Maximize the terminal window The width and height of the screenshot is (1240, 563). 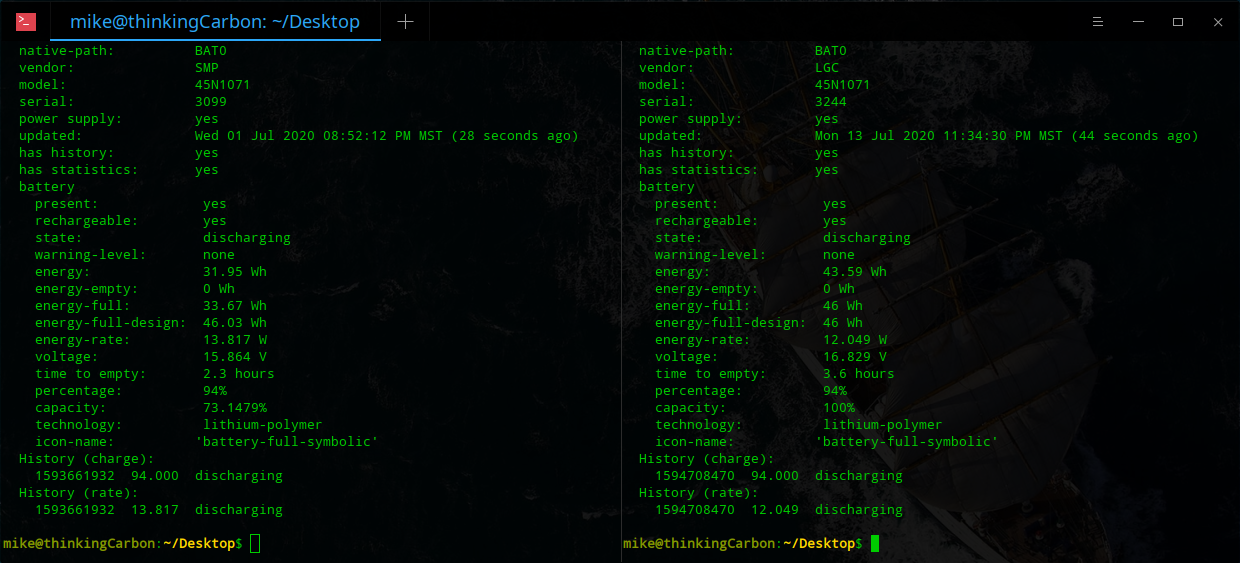pyautogui.click(x=1178, y=22)
